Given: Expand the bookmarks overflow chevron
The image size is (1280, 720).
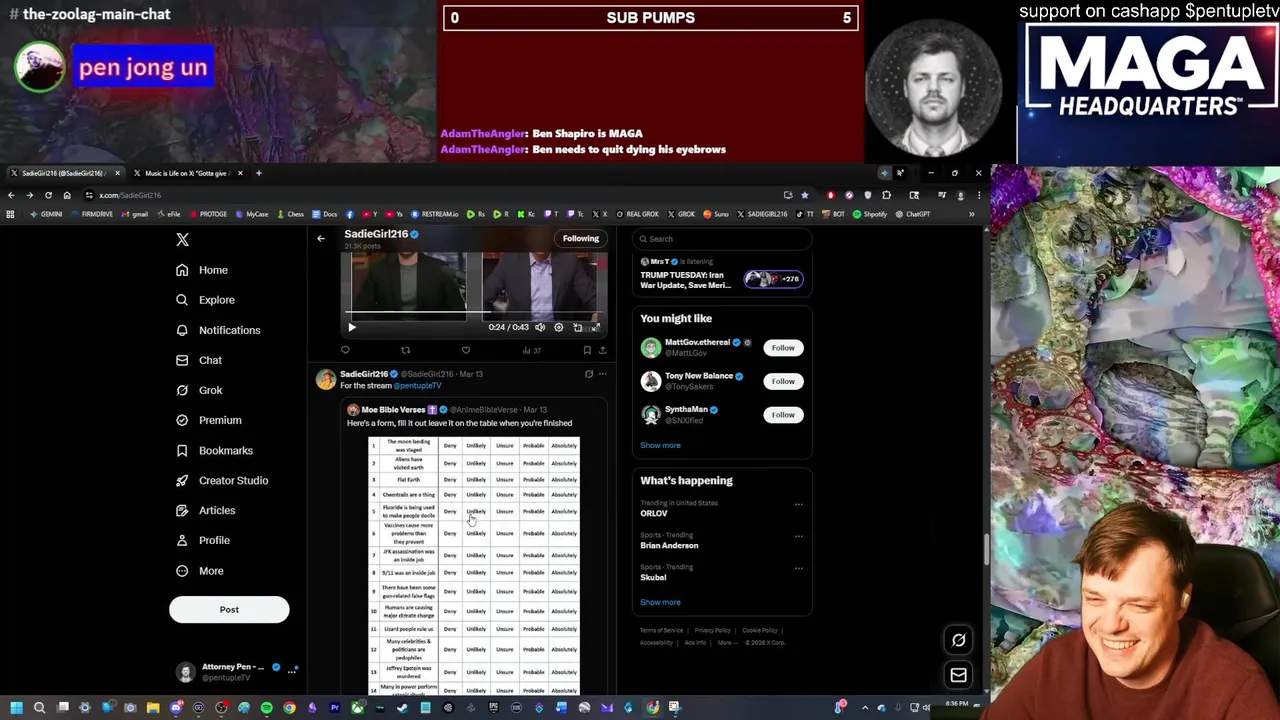Looking at the screenshot, I should [971, 214].
